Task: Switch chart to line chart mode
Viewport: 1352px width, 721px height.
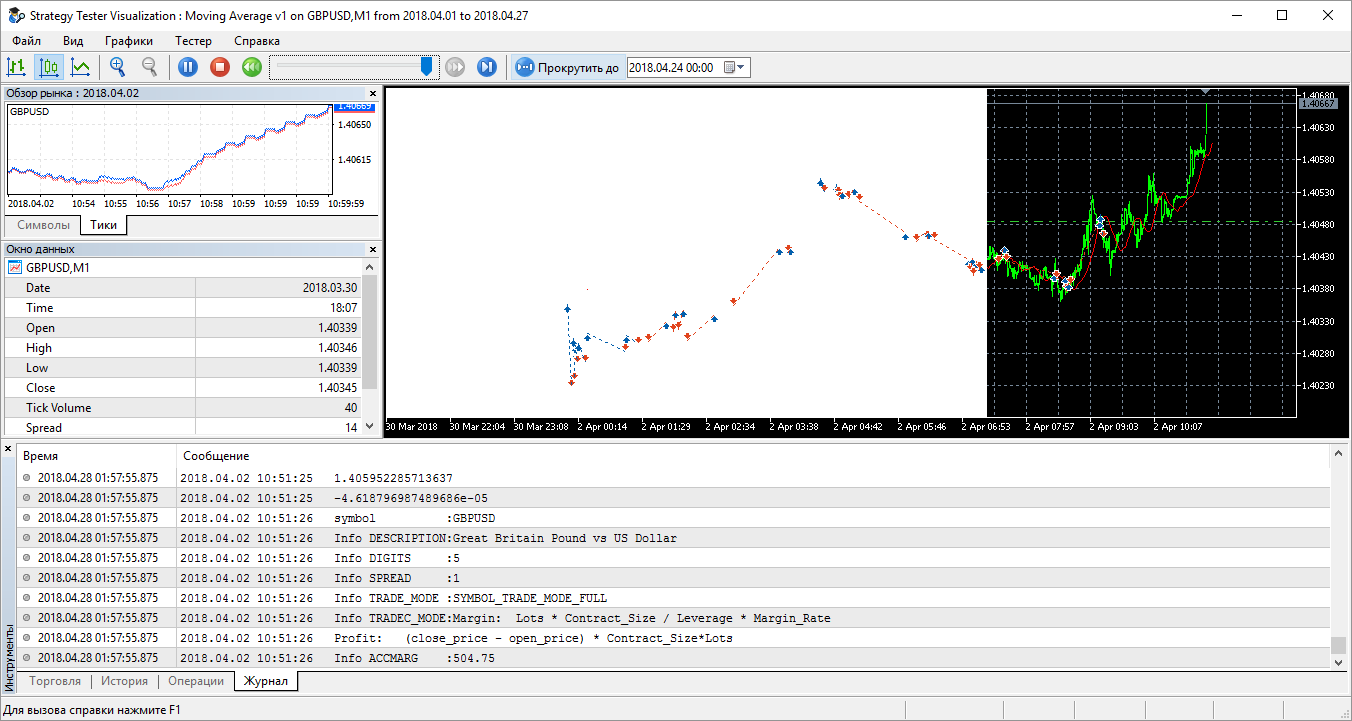Action: point(81,67)
